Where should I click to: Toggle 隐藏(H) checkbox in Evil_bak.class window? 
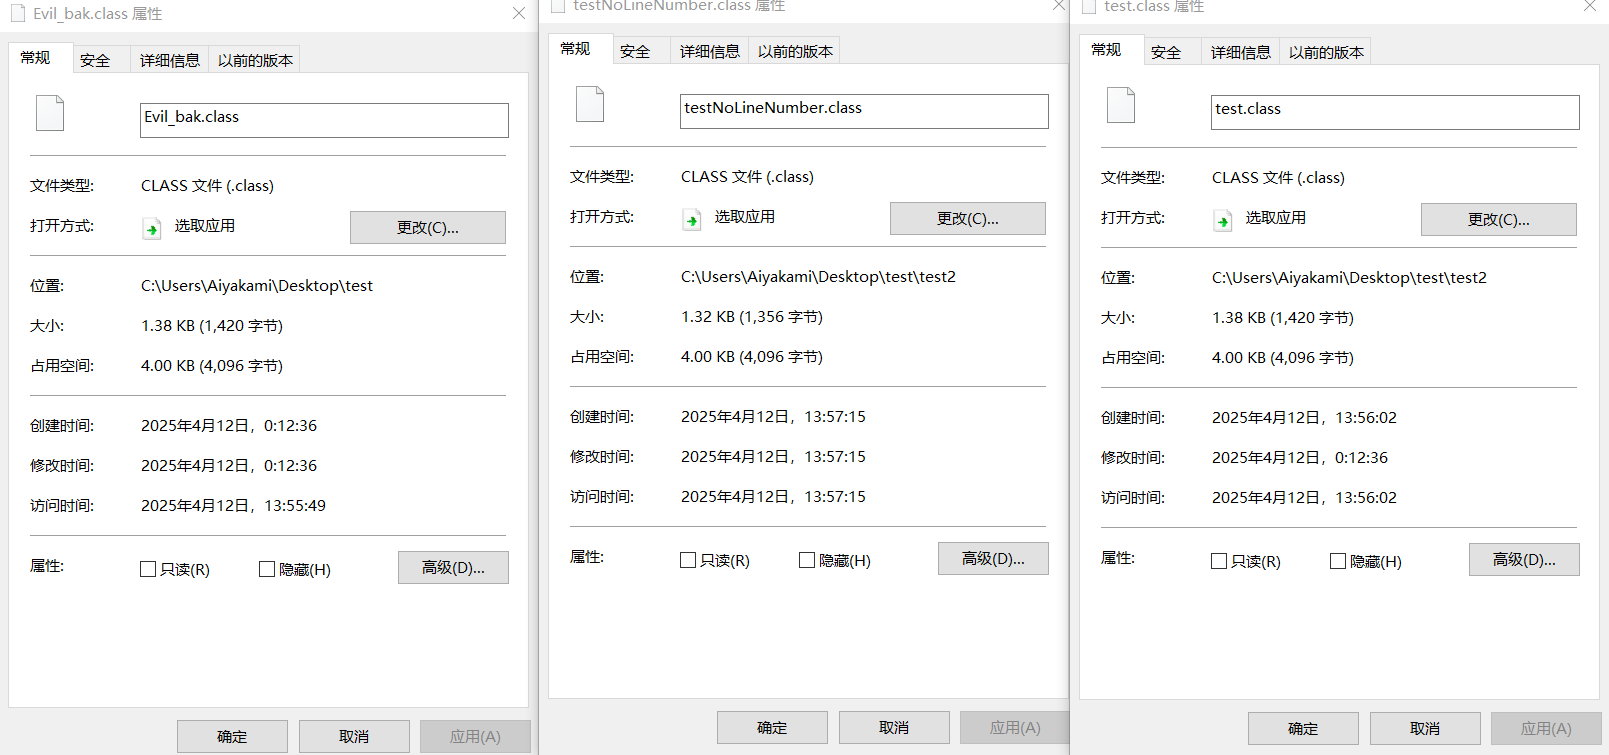point(267,569)
